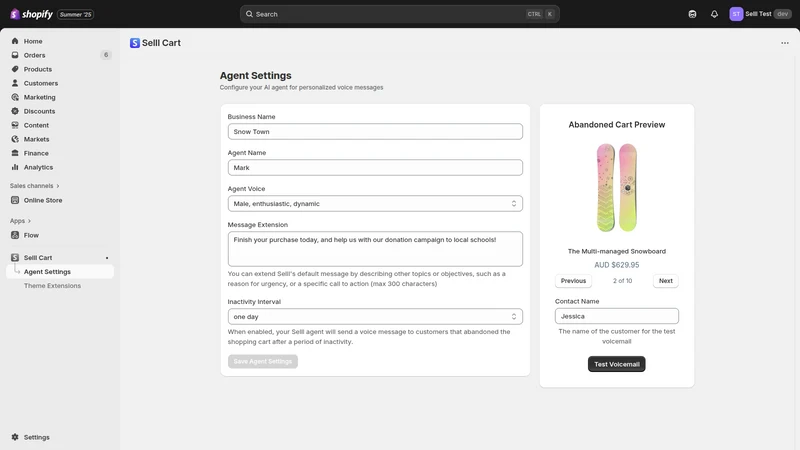800x450 pixels.
Task: Expand the Sales channels section
Action: (34, 186)
